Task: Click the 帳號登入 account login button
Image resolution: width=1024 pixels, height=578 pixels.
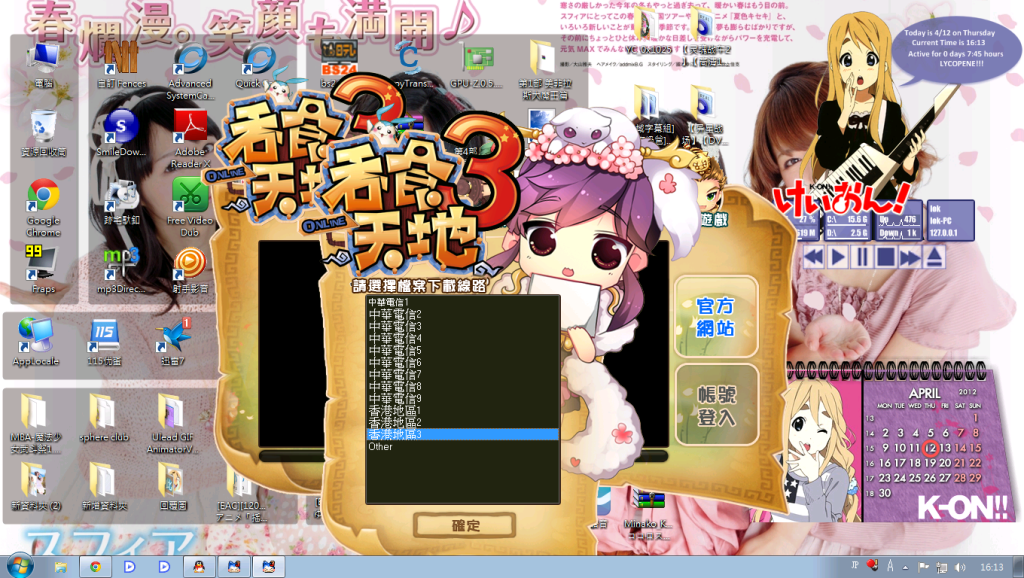Action: (x=716, y=405)
